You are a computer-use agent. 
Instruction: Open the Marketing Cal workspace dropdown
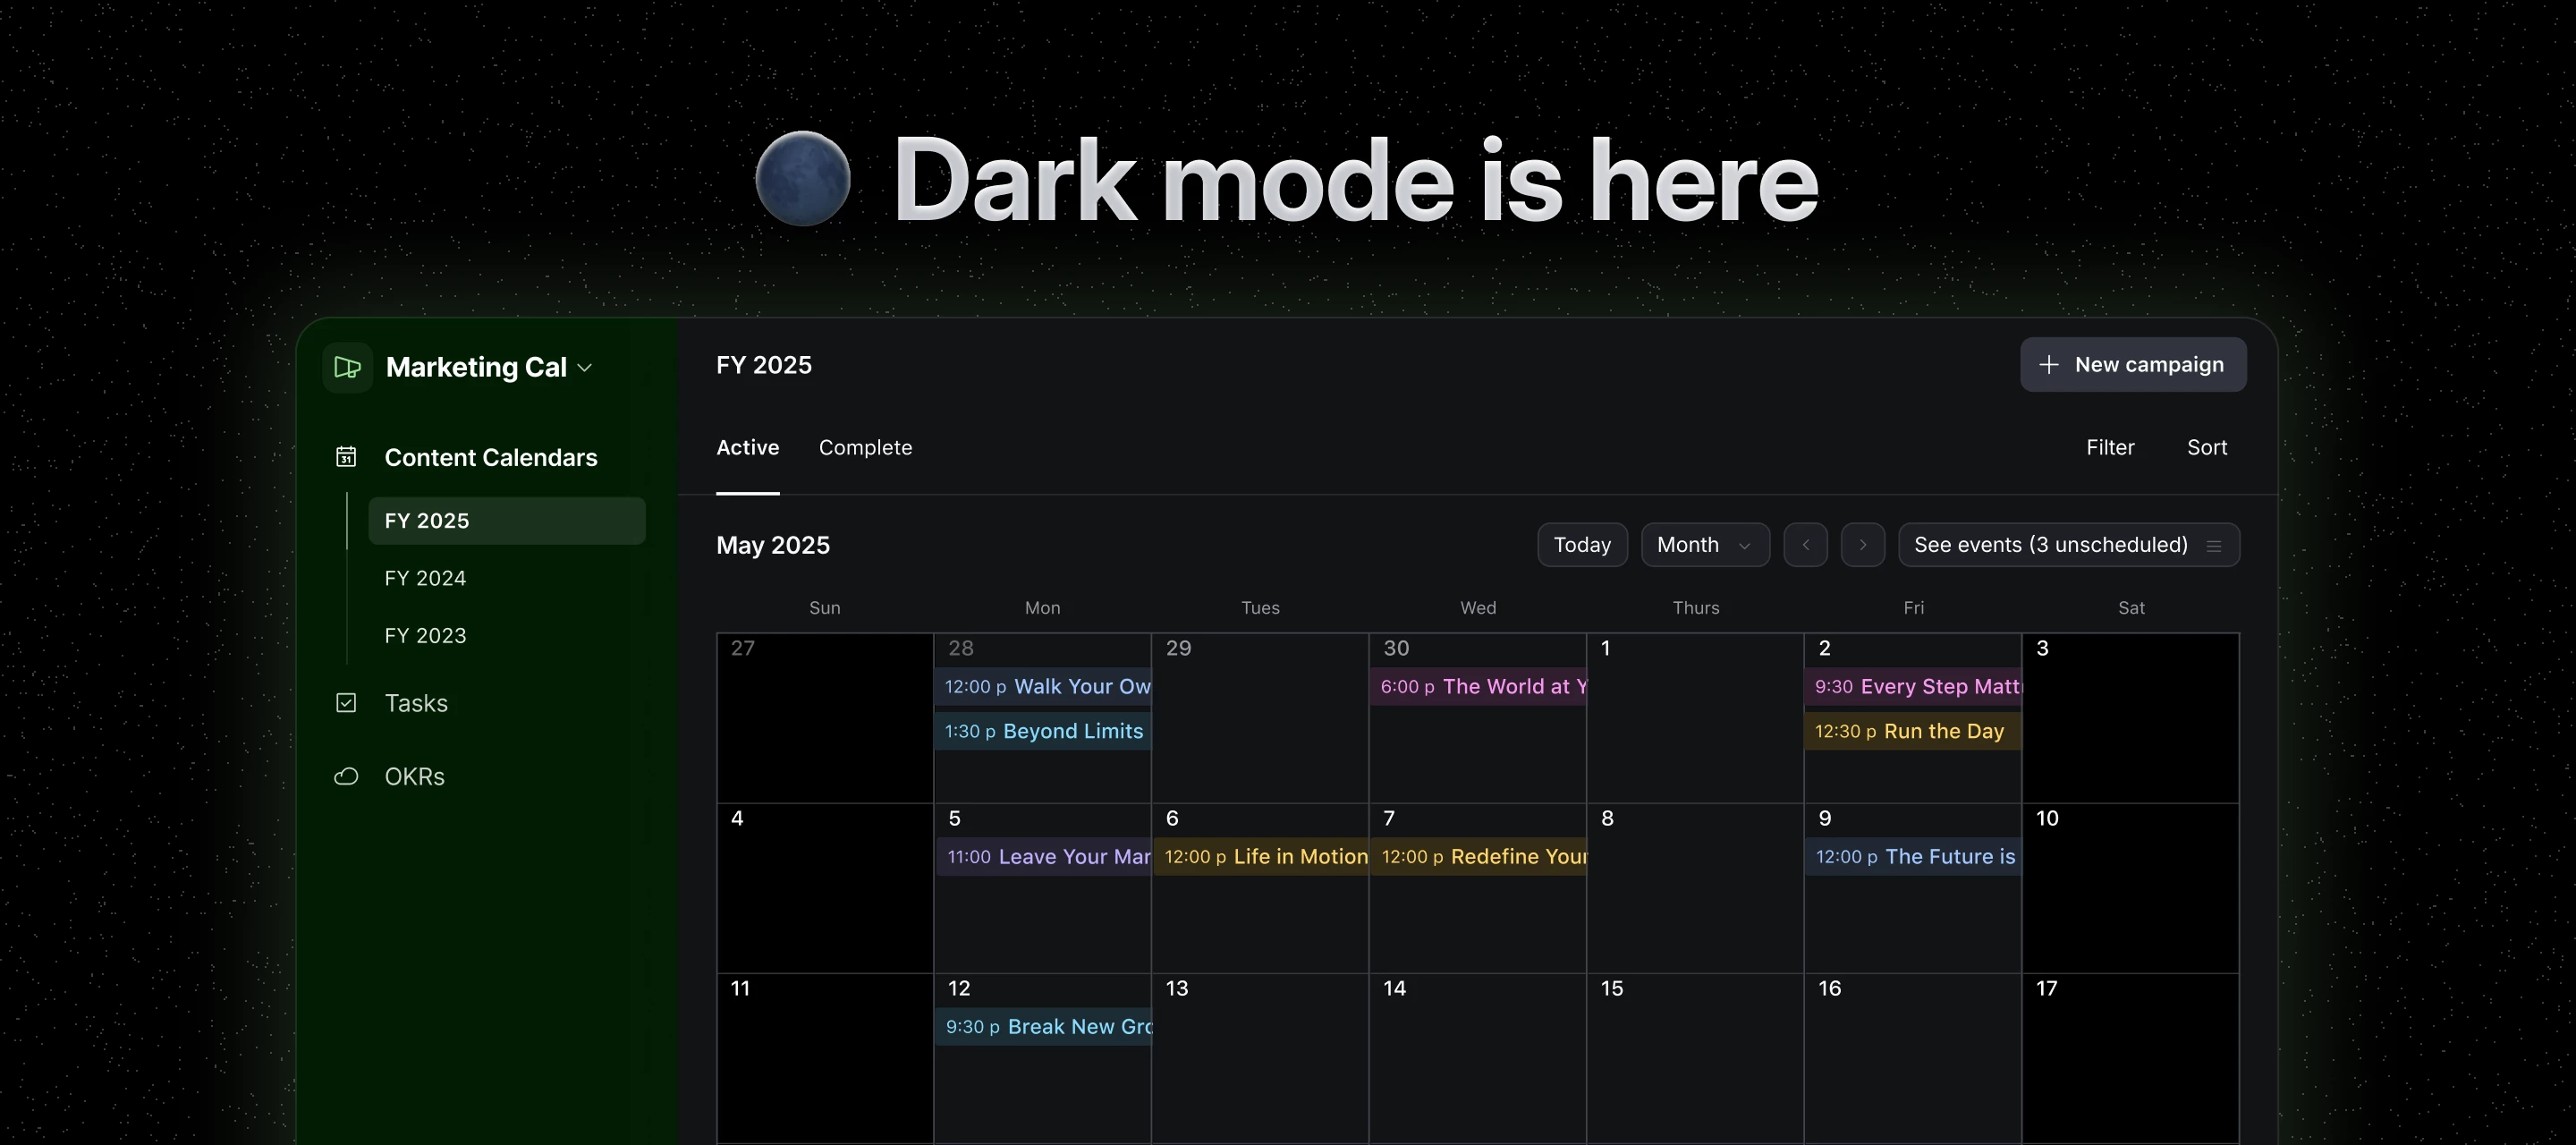tap(587, 367)
